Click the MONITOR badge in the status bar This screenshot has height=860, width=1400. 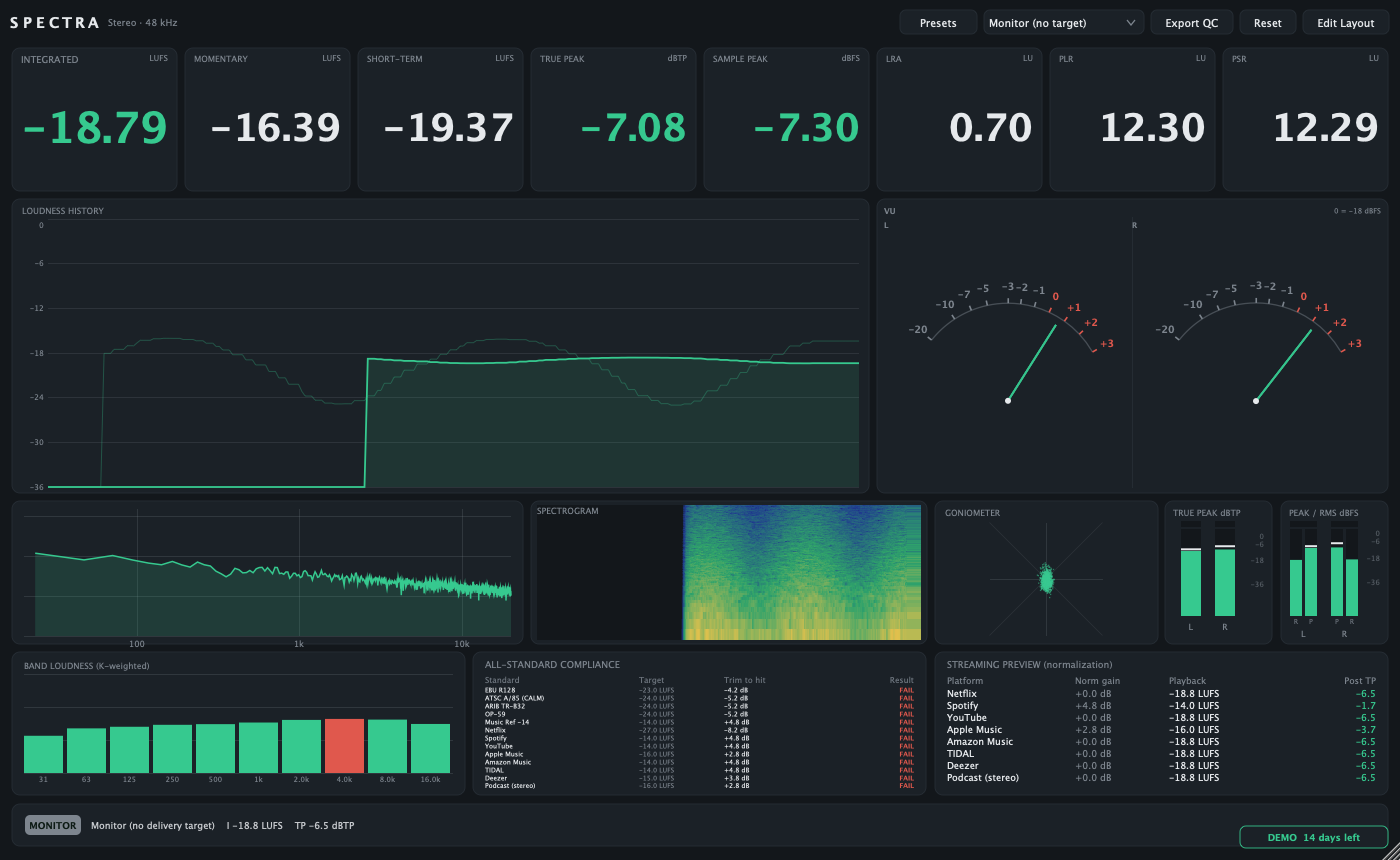pyautogui.click(x=53, y=826)
